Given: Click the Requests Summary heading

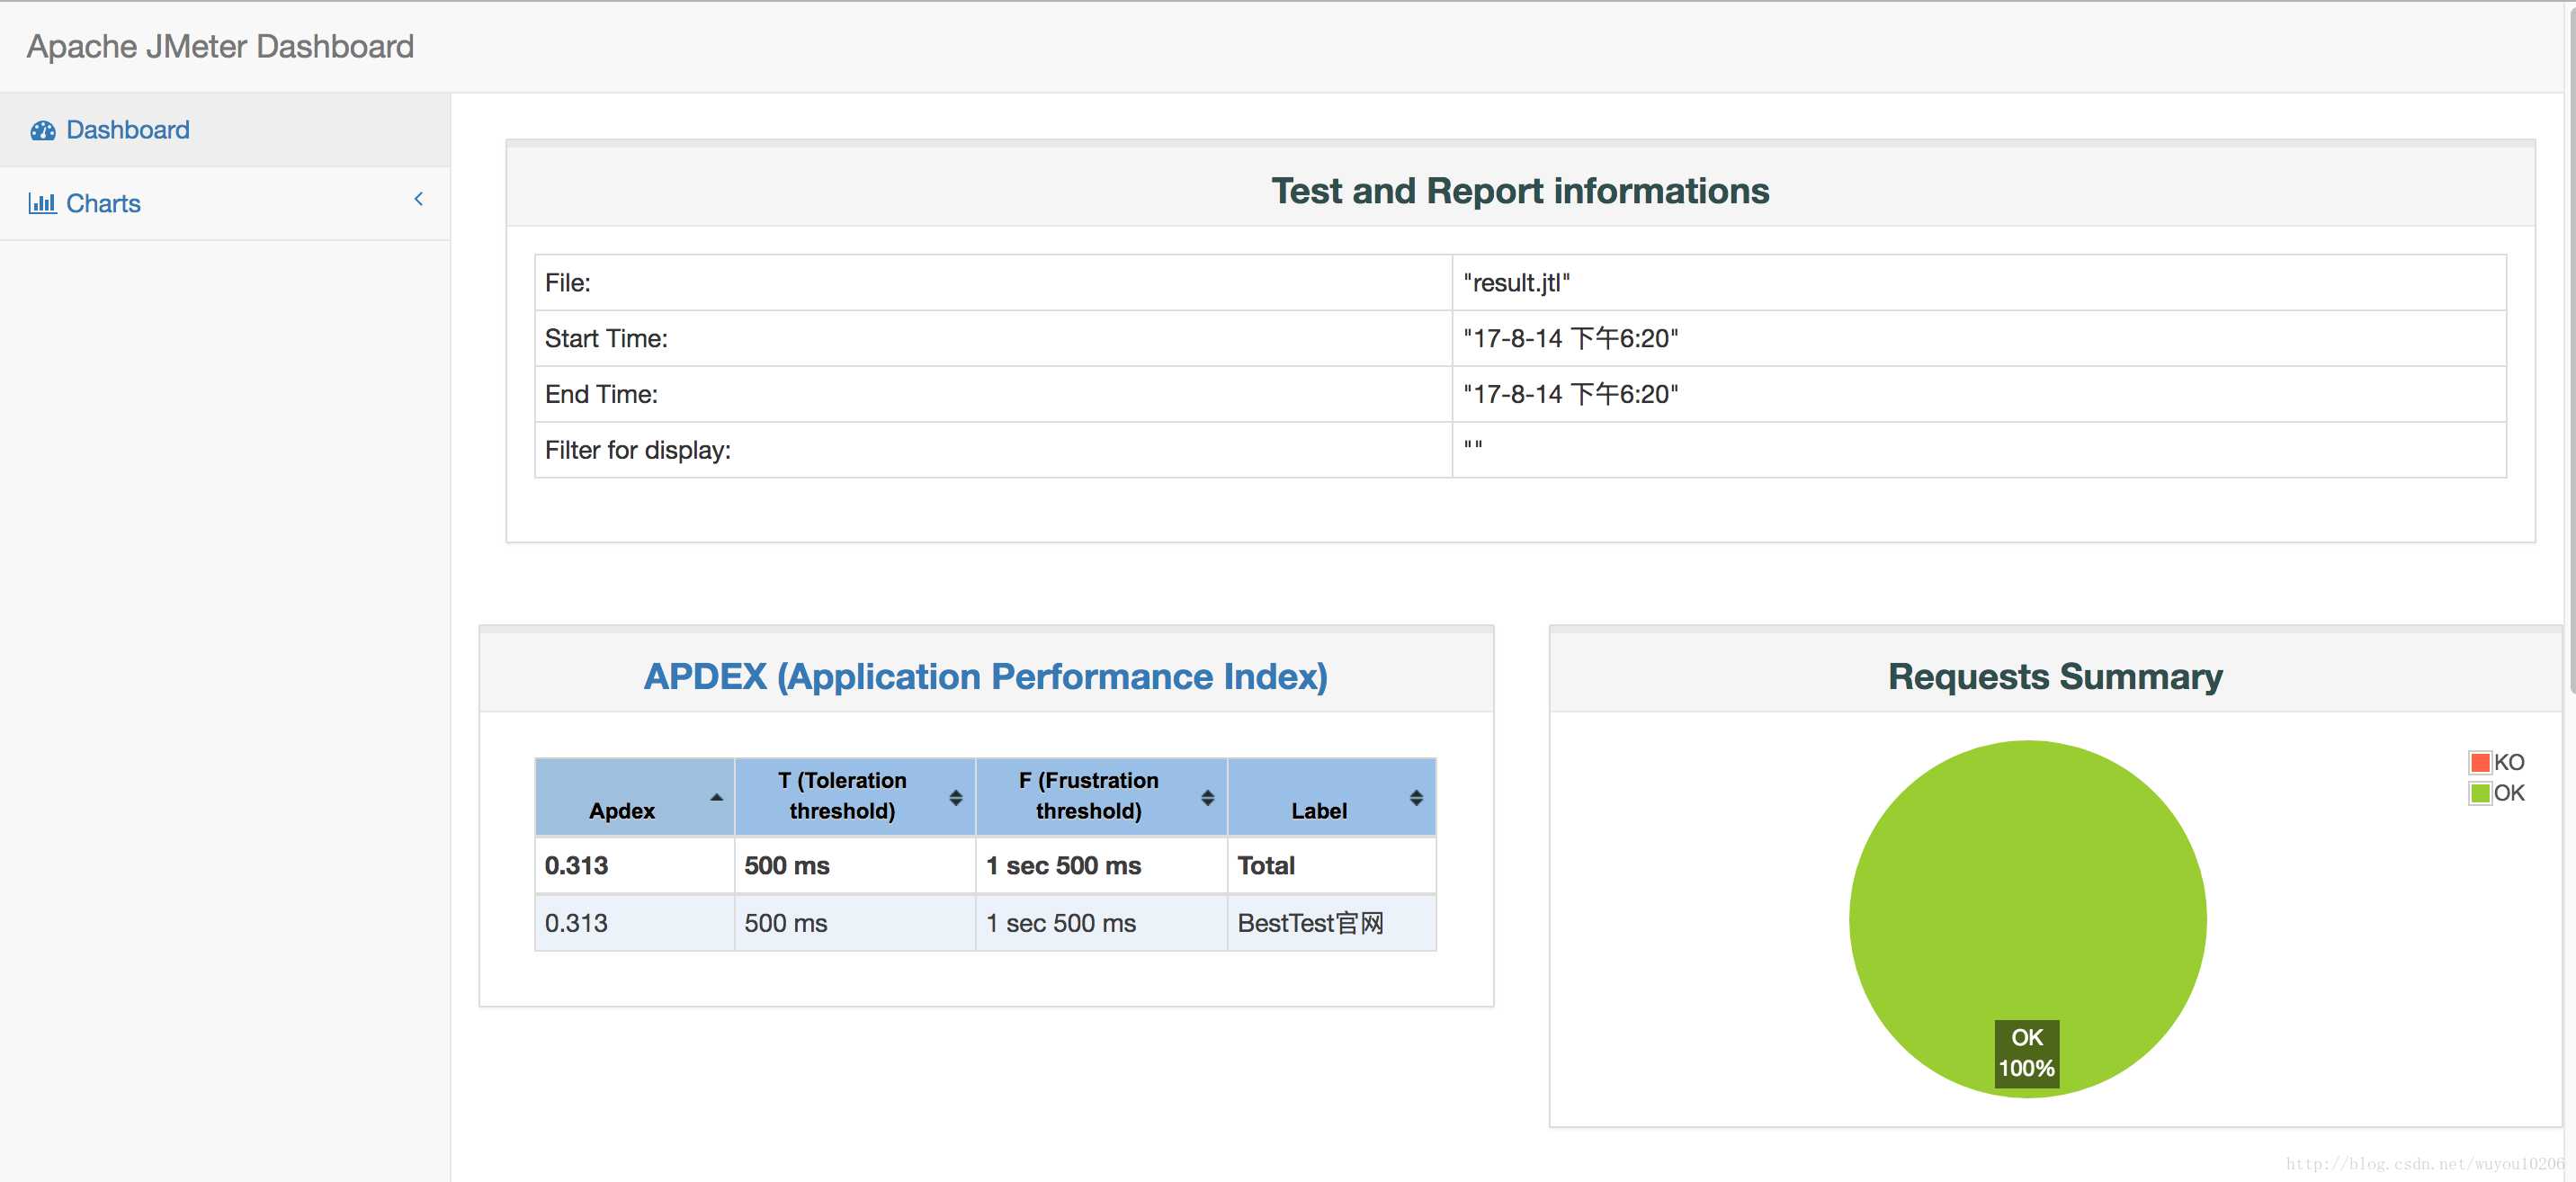Looking at the screenshot, I should point(2055,677).
